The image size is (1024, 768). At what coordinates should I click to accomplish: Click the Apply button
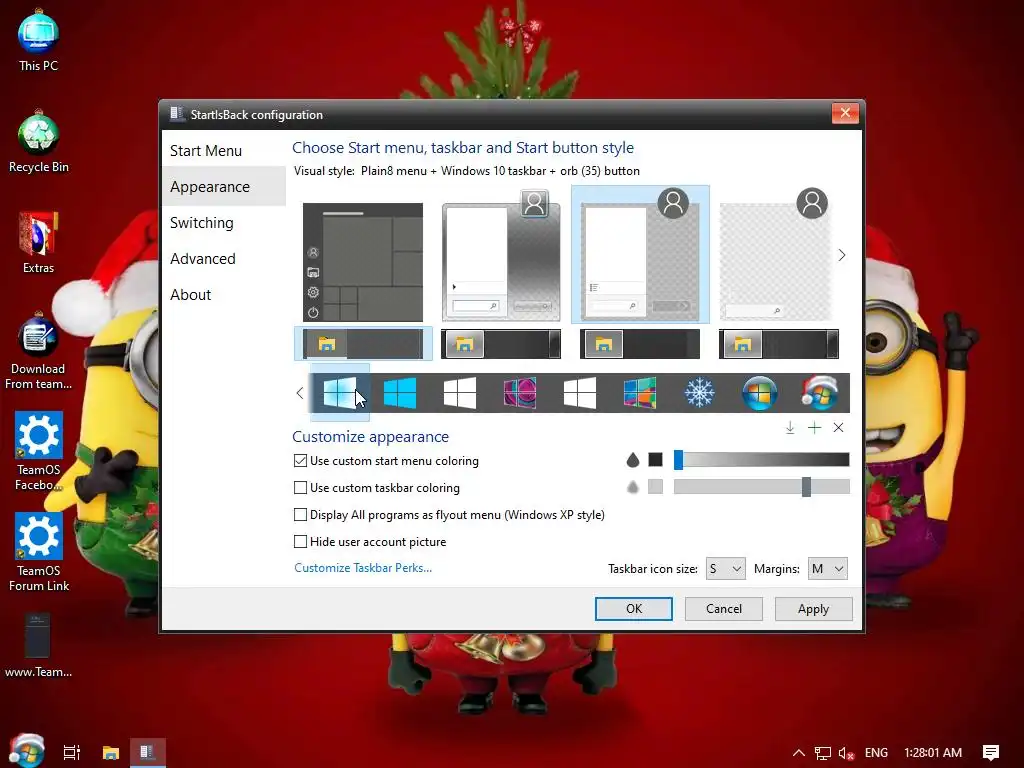pyautogui.click(x=813, y=609)
